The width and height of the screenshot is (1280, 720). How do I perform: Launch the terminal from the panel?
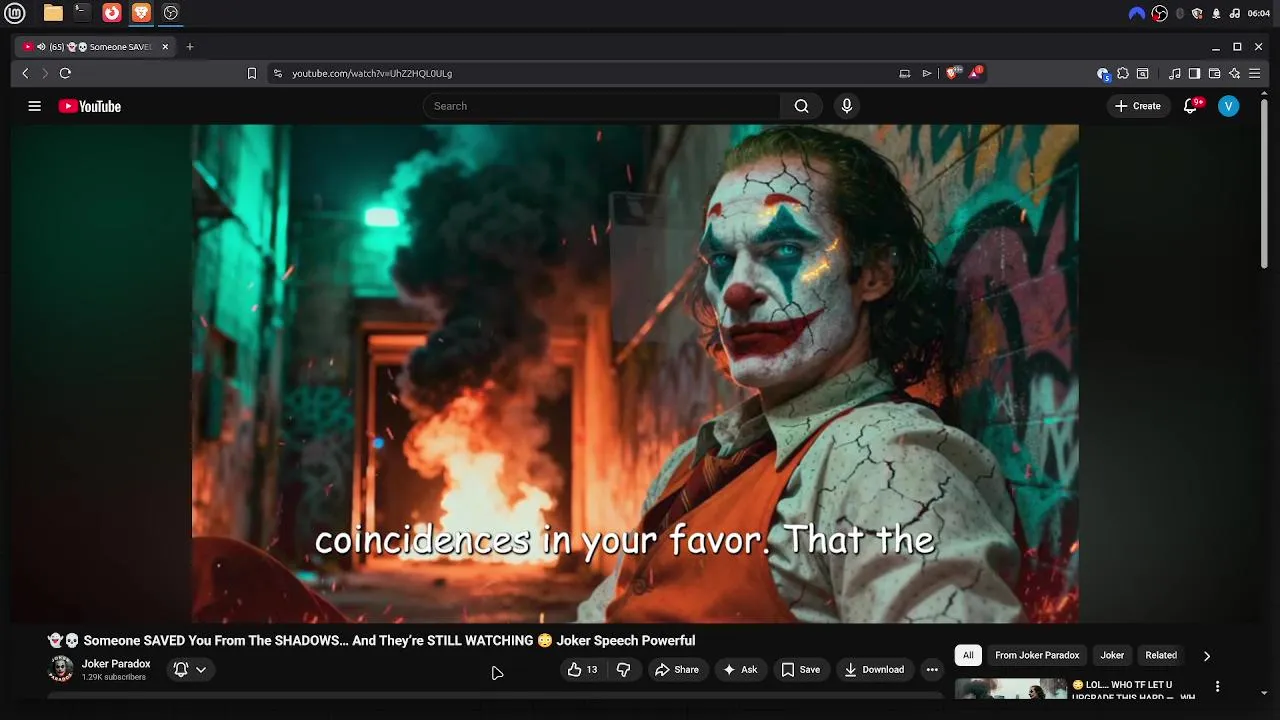coord(82,13)
